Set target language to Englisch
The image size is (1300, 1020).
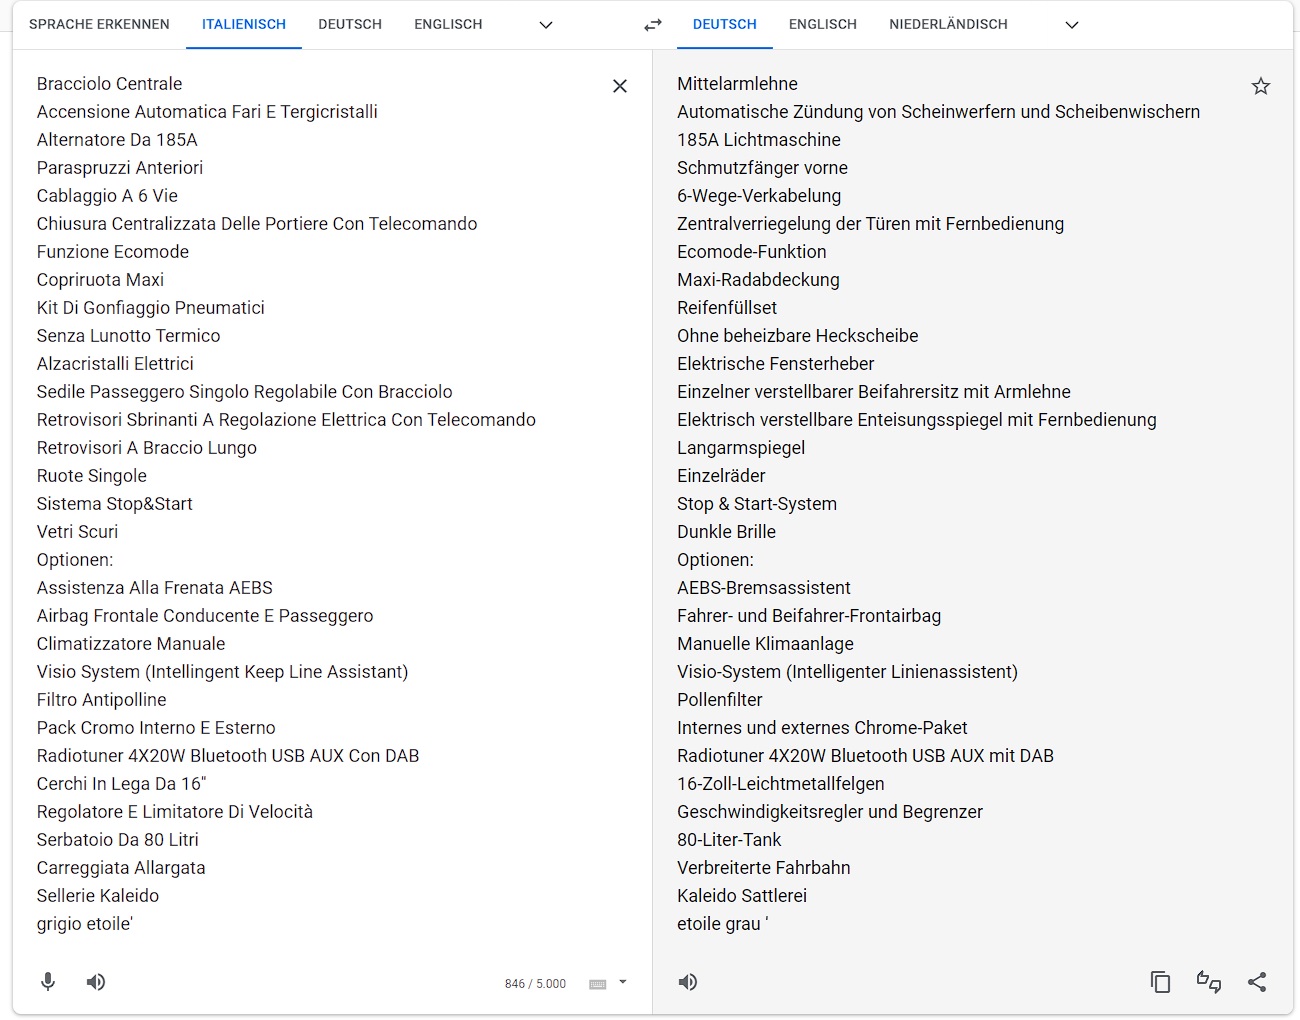click(822, 24)
